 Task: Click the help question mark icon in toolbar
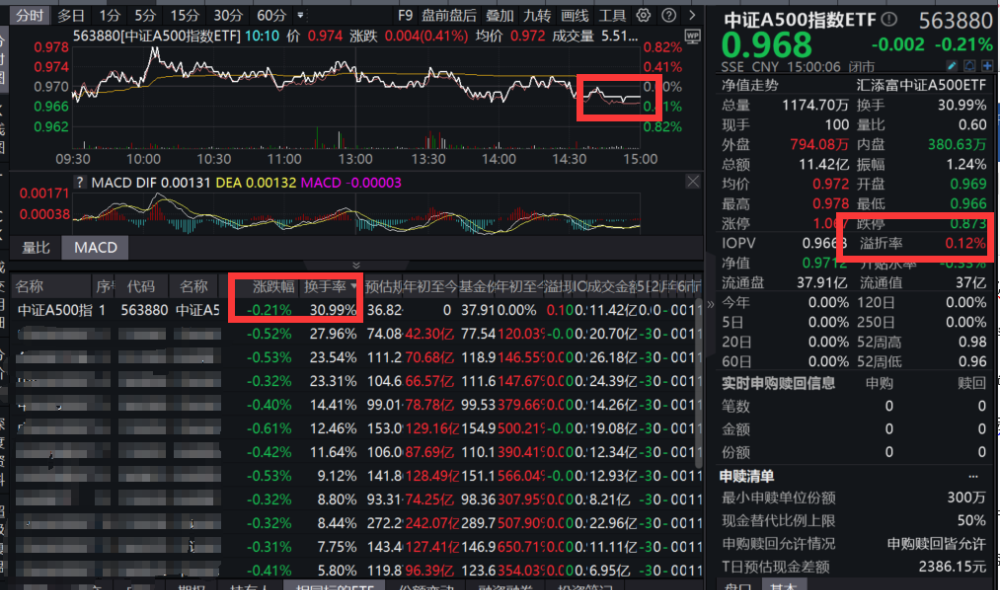tap(667, 15)
